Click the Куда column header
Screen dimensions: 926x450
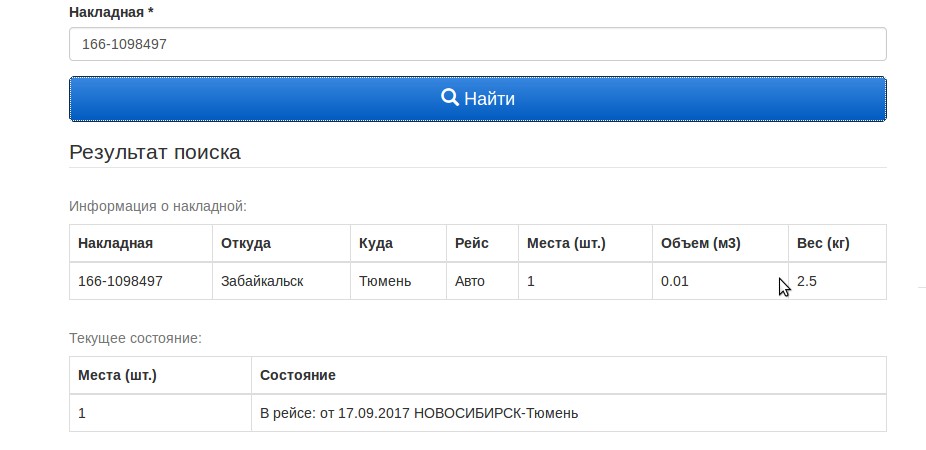point(376,243)
